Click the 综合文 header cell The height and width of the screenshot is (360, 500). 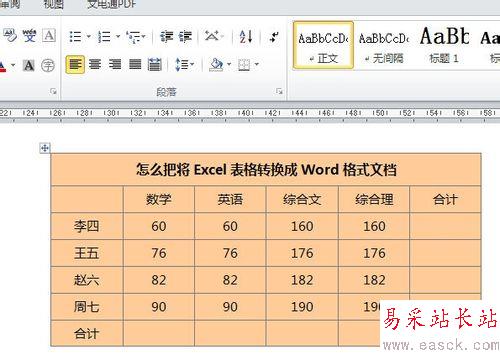(302, 199)
